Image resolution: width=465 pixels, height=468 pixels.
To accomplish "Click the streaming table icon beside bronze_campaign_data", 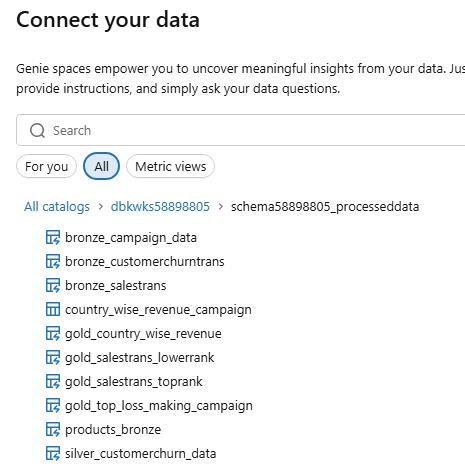I will (53, 237).
